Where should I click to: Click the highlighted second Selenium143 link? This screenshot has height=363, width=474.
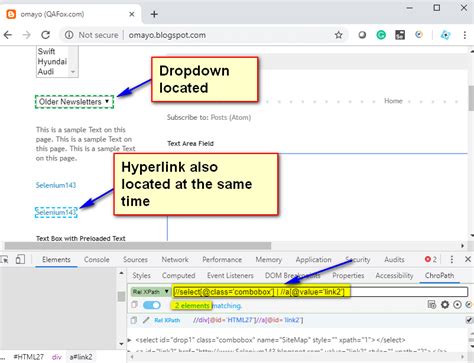click(x=56, y=212)
